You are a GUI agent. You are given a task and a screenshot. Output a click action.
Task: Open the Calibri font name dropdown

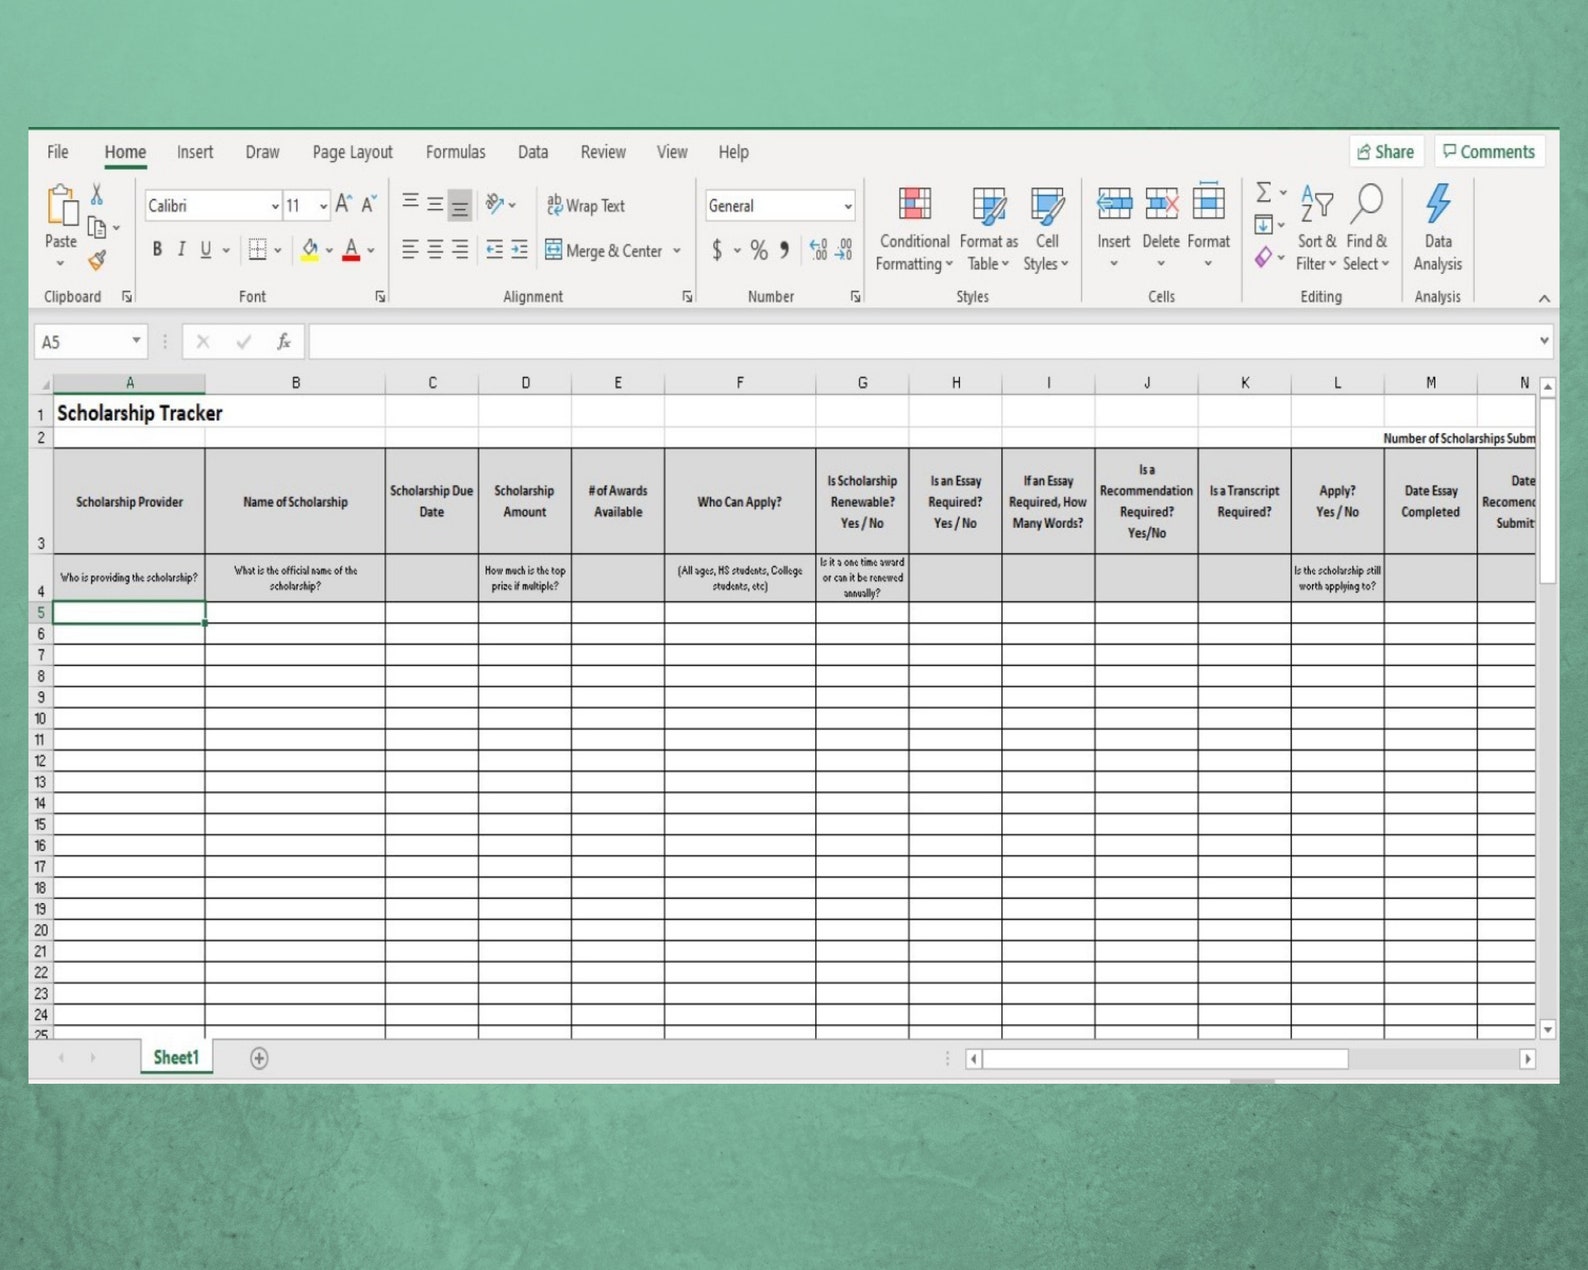[275, 206]
